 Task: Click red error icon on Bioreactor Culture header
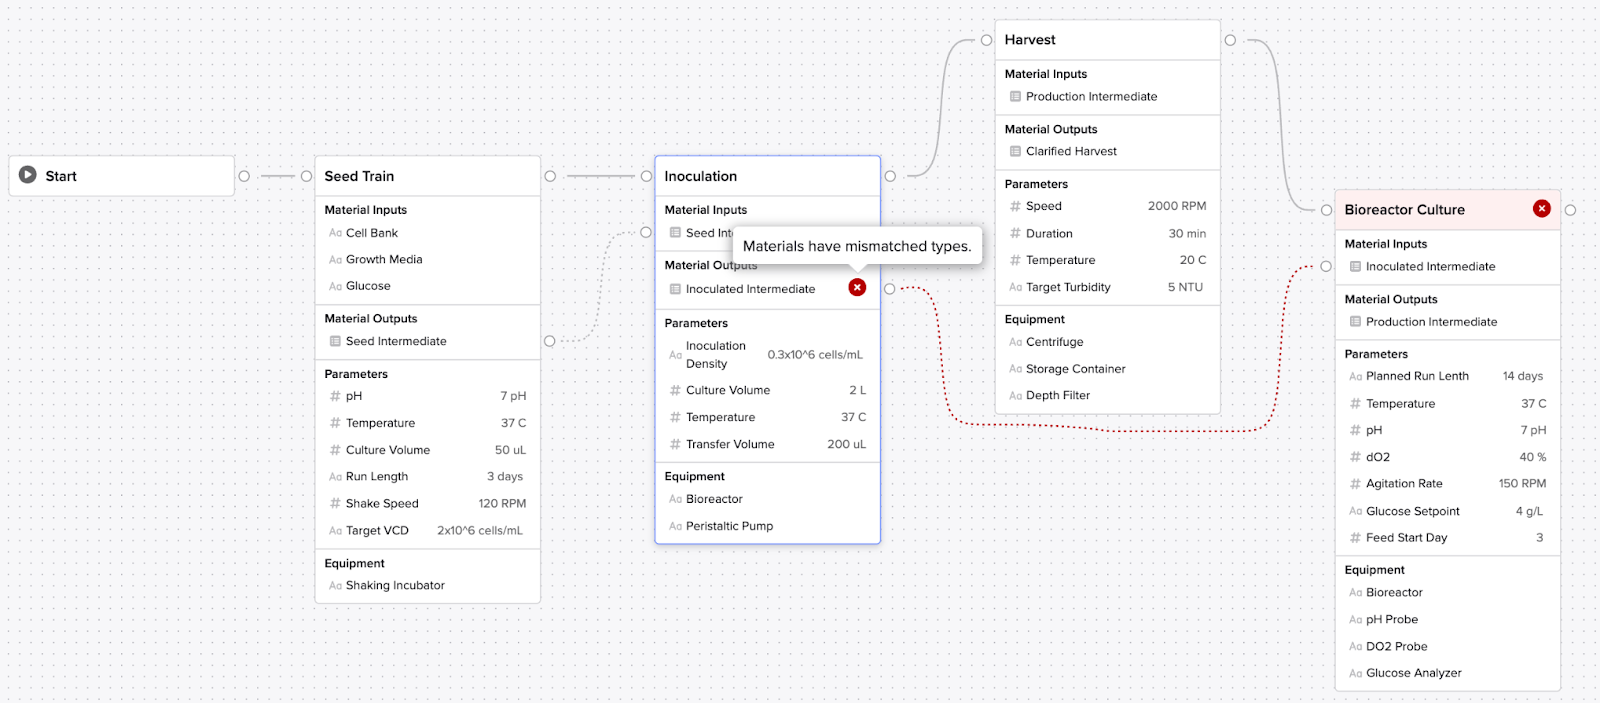pos(1541,208)
